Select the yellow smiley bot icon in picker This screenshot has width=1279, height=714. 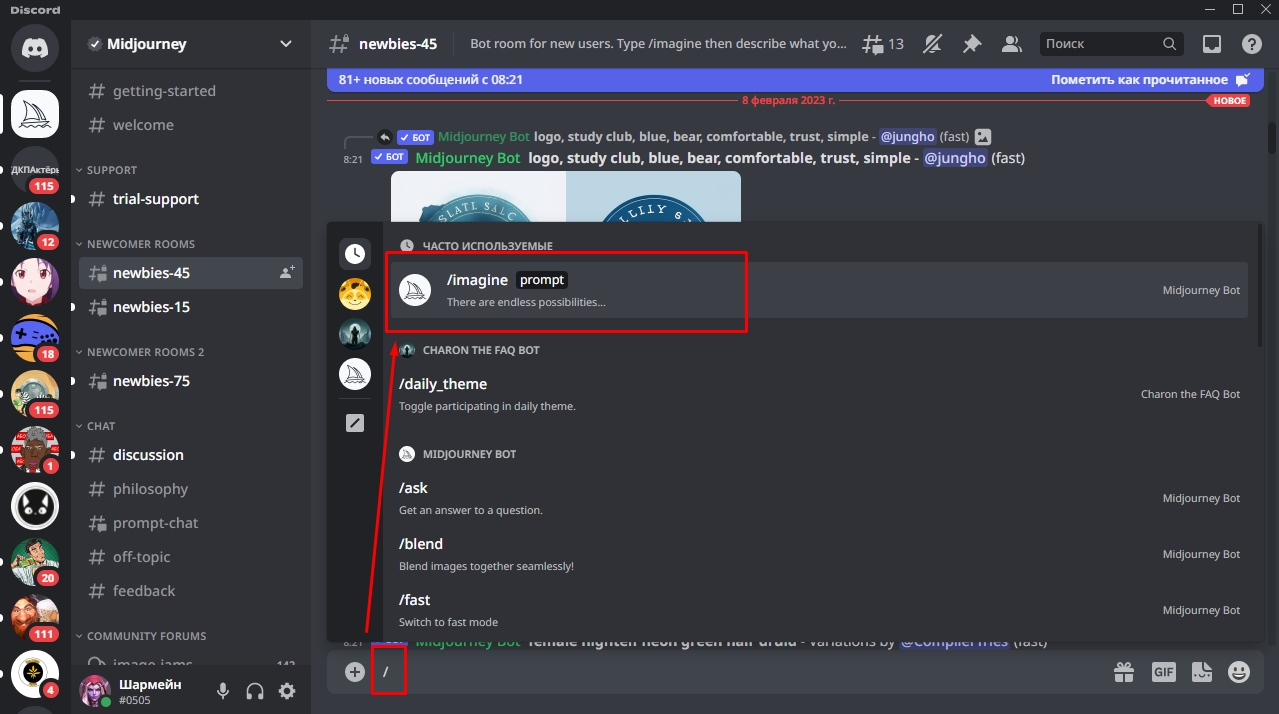pyautogui.click(x=355, y=294)
